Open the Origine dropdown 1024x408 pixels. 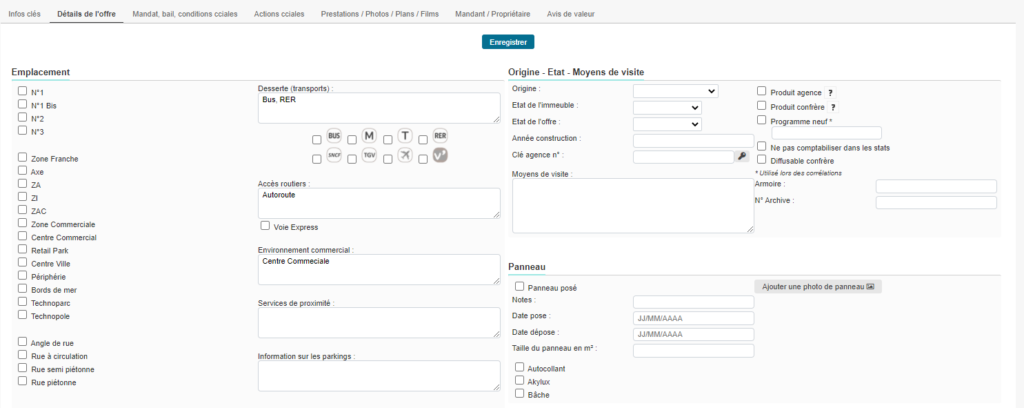click(x=675, y=91)
